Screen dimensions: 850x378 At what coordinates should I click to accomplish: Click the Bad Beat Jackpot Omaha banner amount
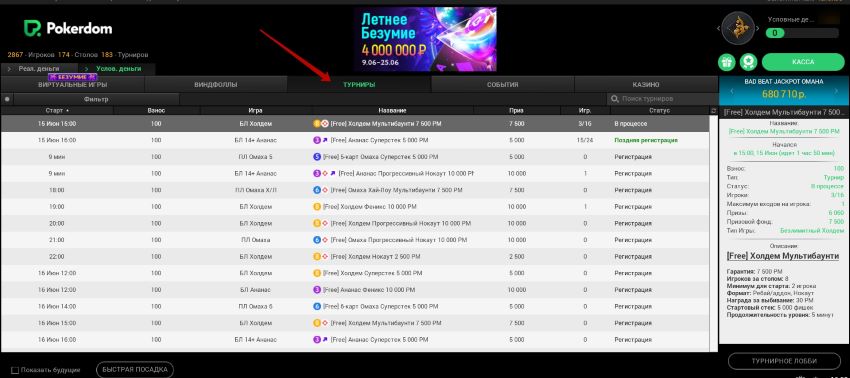(x=784, y=94)
